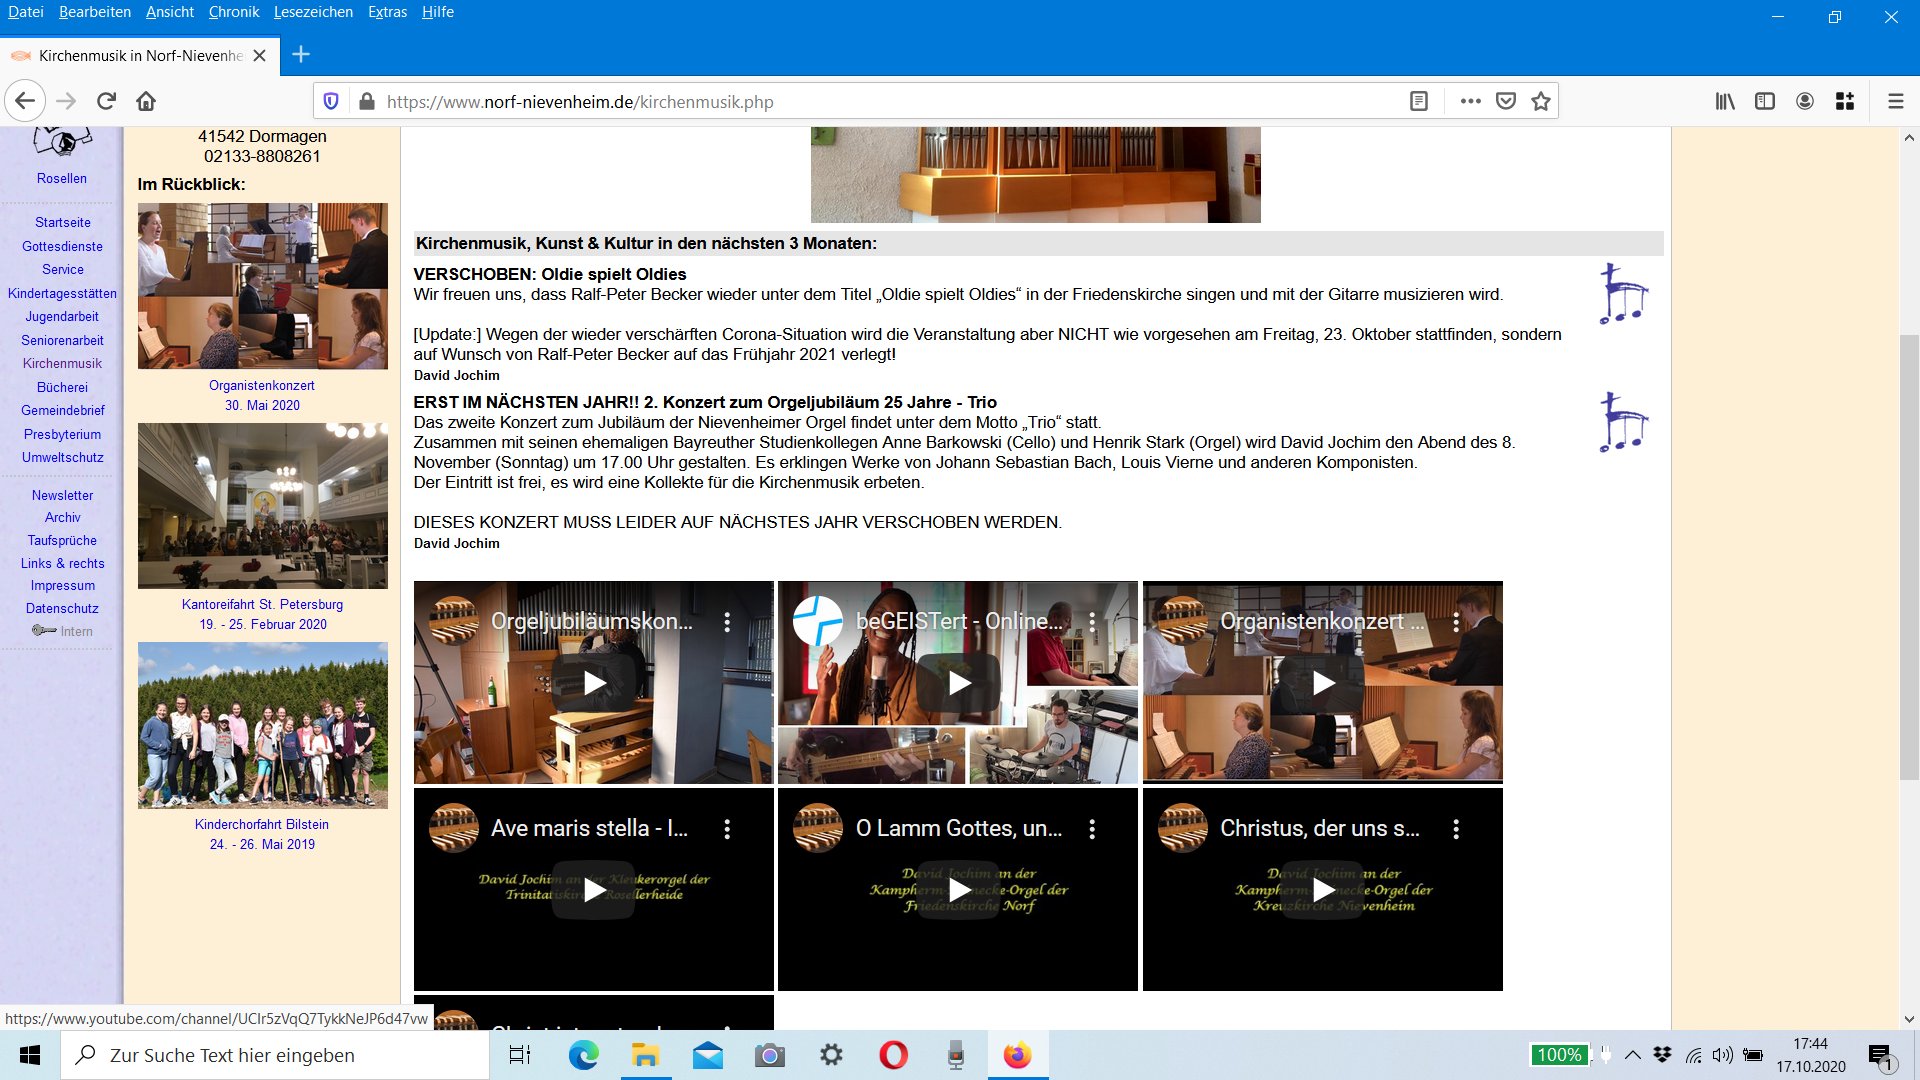Open the browser home page
Viewport: 1920px width, 1080px height.
tap(146, 101)
